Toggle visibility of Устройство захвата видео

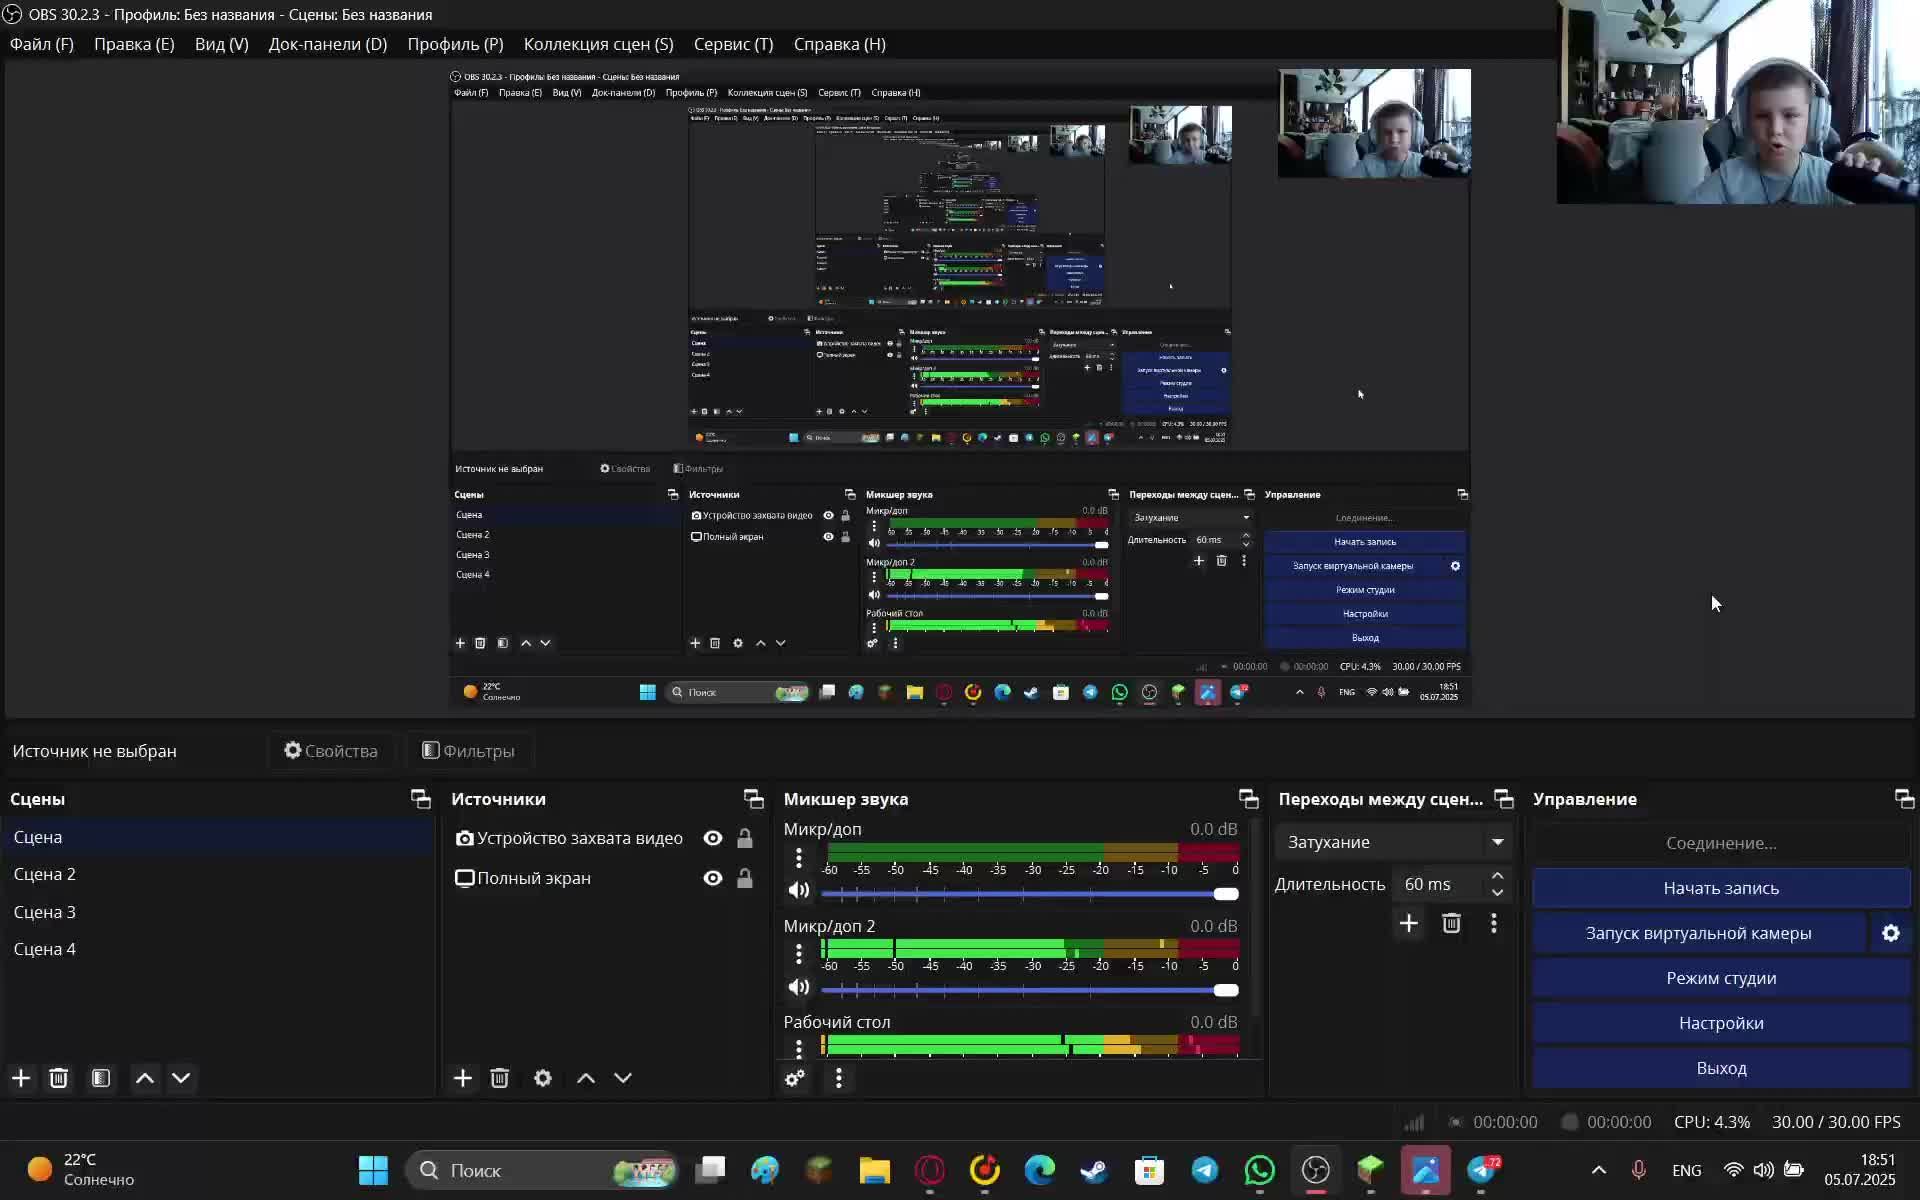pyautogui.click(x=713, y=838)
